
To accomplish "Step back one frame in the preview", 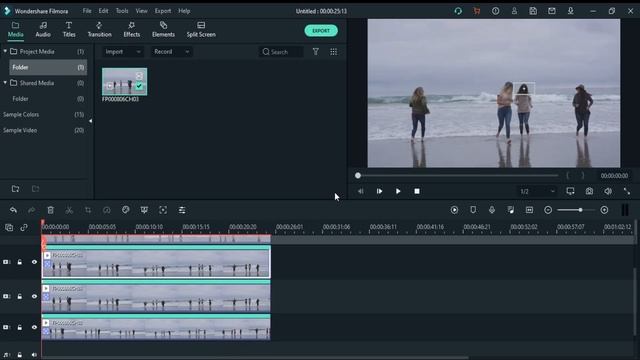I will (360, 191).
